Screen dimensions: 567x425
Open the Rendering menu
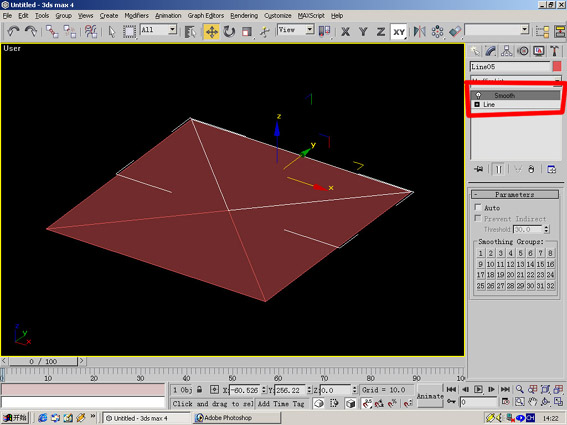click(244, 16)
